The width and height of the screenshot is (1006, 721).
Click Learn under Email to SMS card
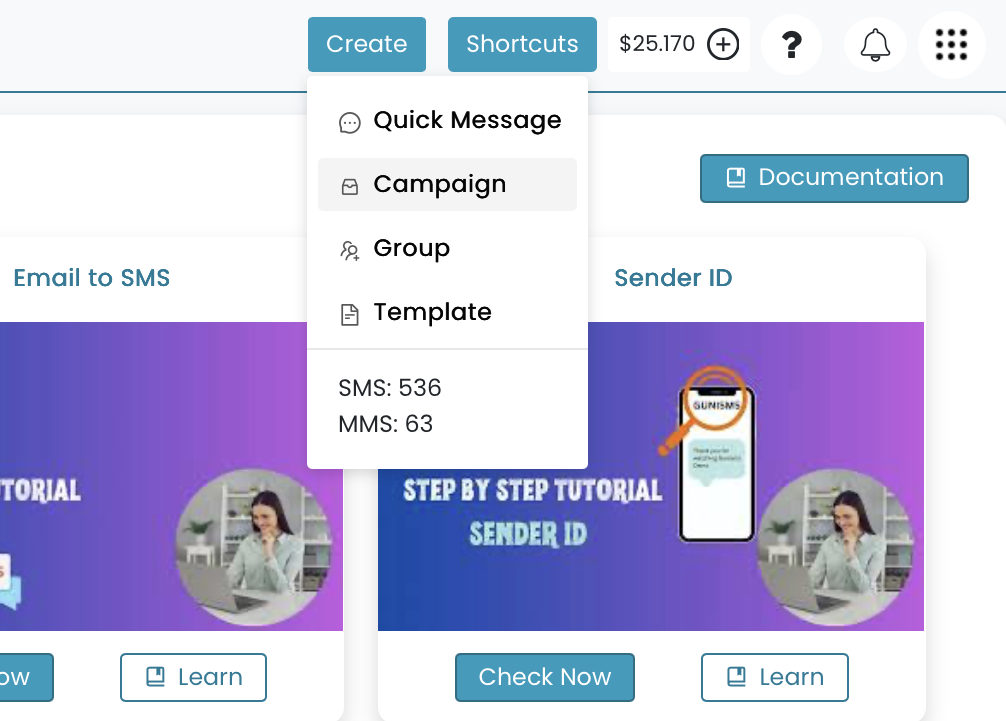click(193, 677)
